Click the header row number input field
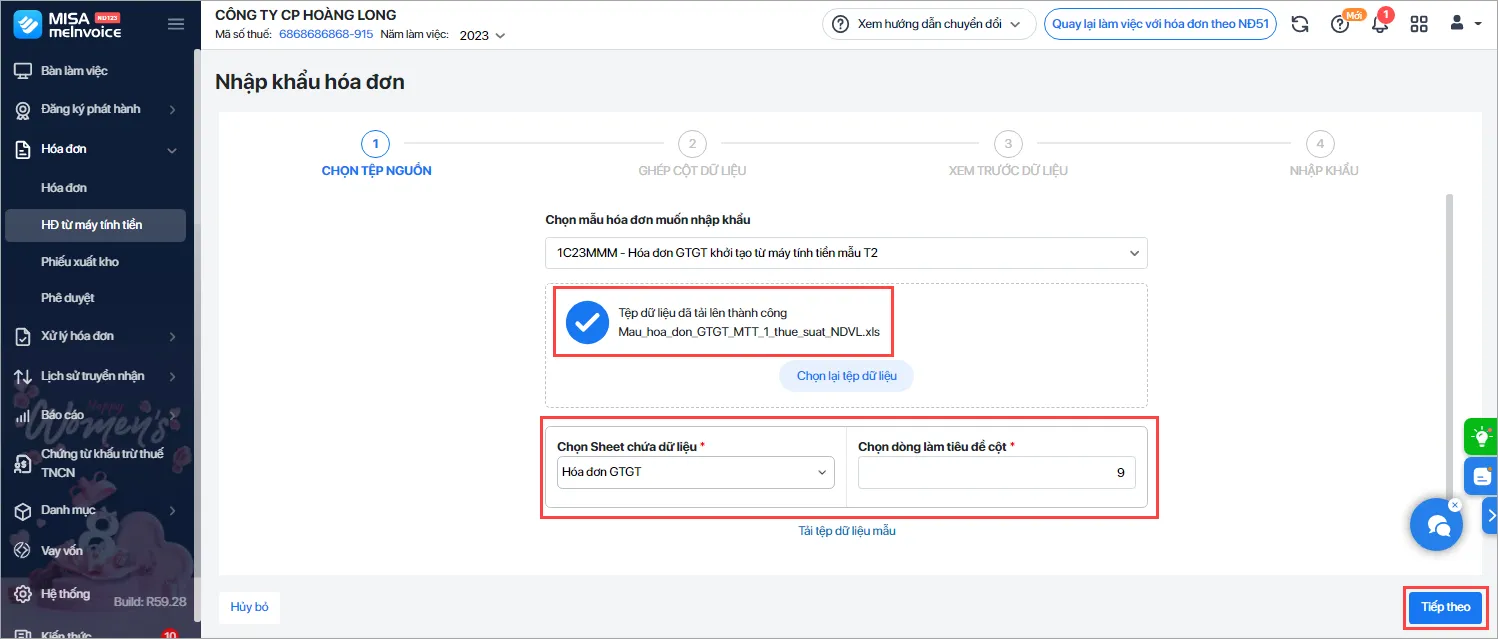The height and width of the screenshot is (639, 1498). click(996, 472)
